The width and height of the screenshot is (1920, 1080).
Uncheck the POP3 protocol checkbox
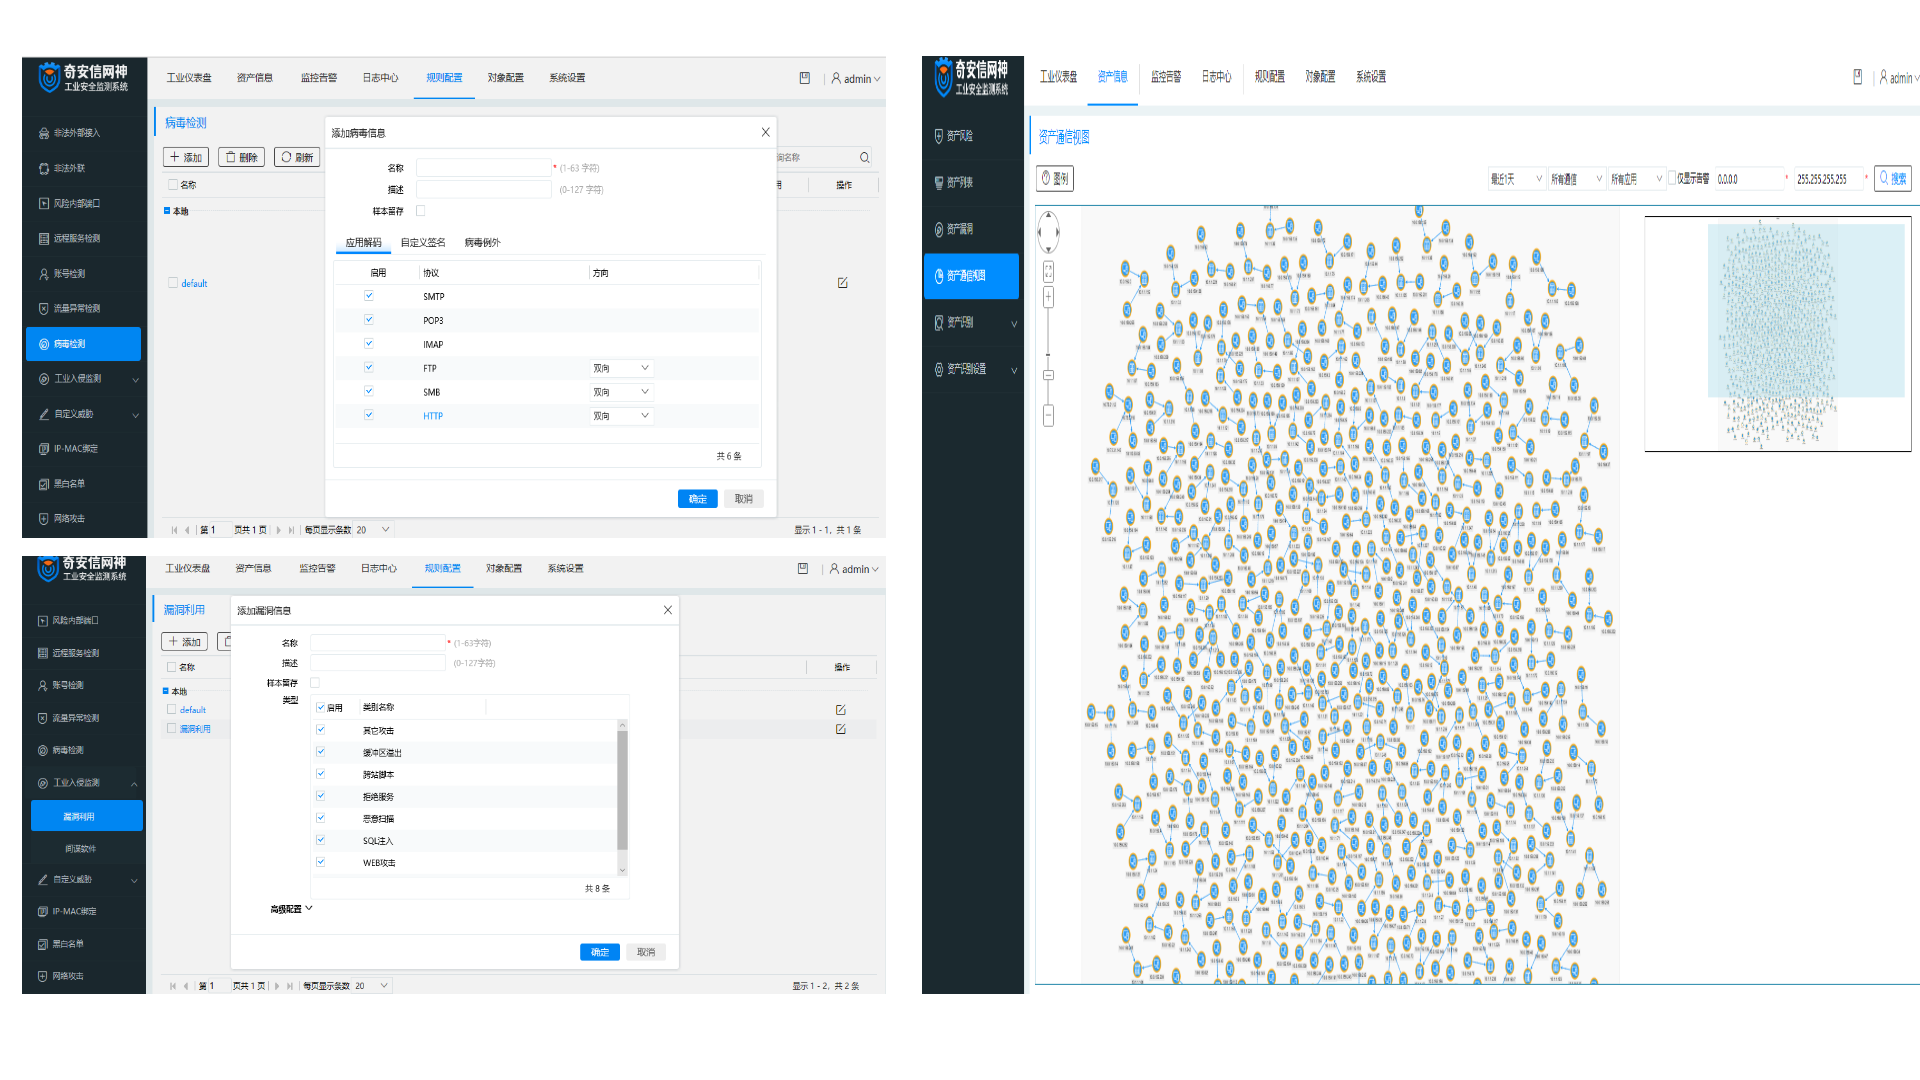point(369,320)
